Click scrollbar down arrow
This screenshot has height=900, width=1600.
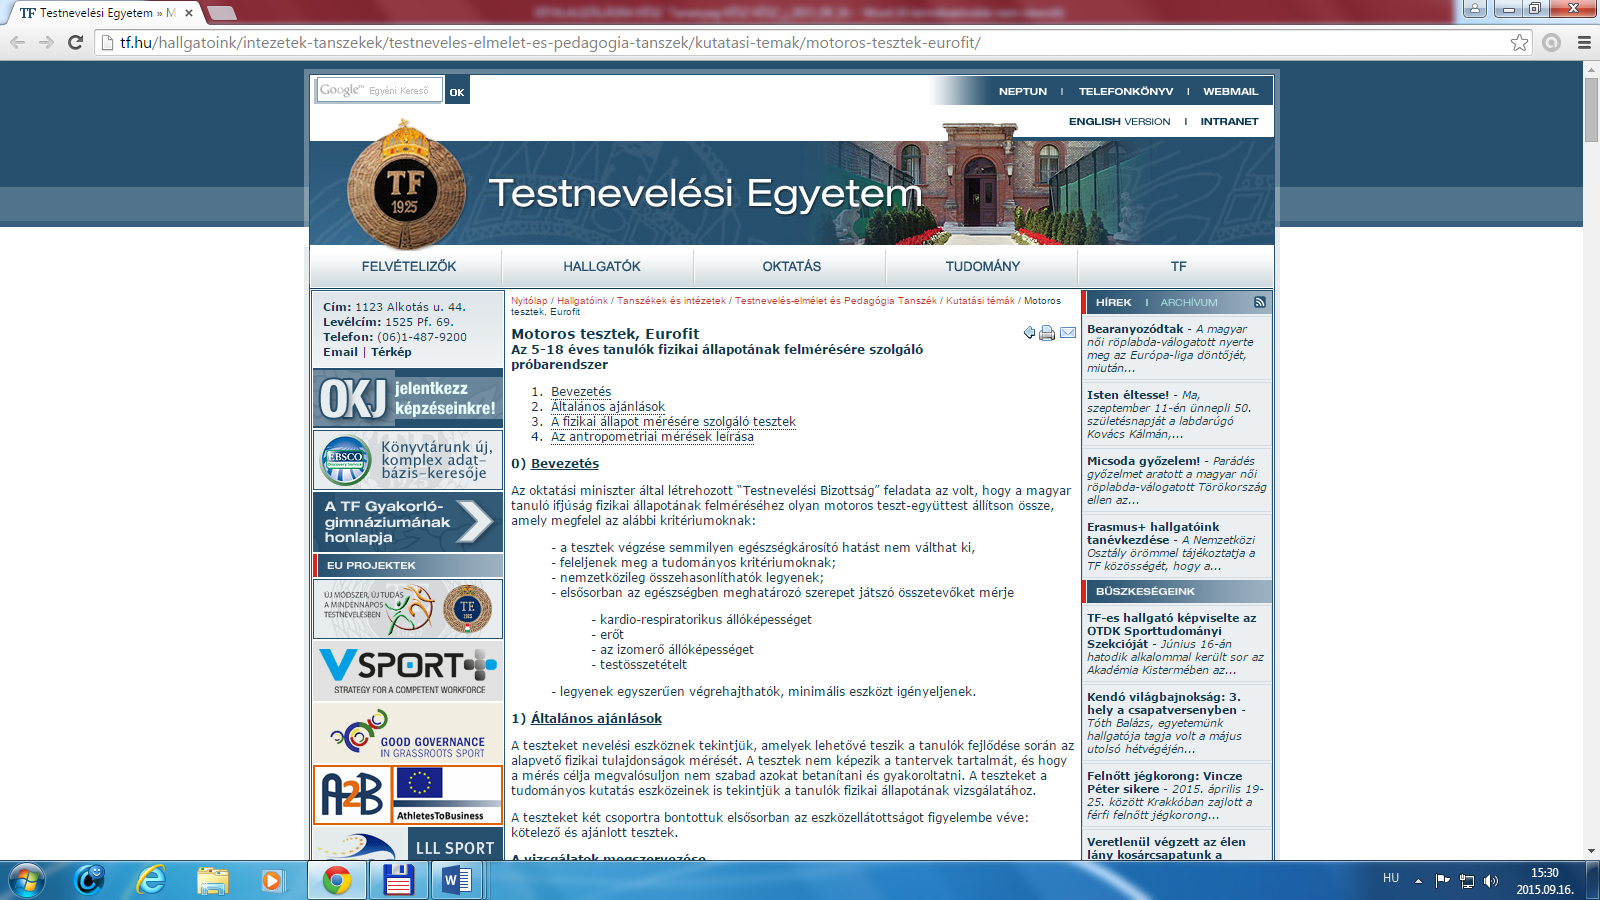(x=1591, y=851)
